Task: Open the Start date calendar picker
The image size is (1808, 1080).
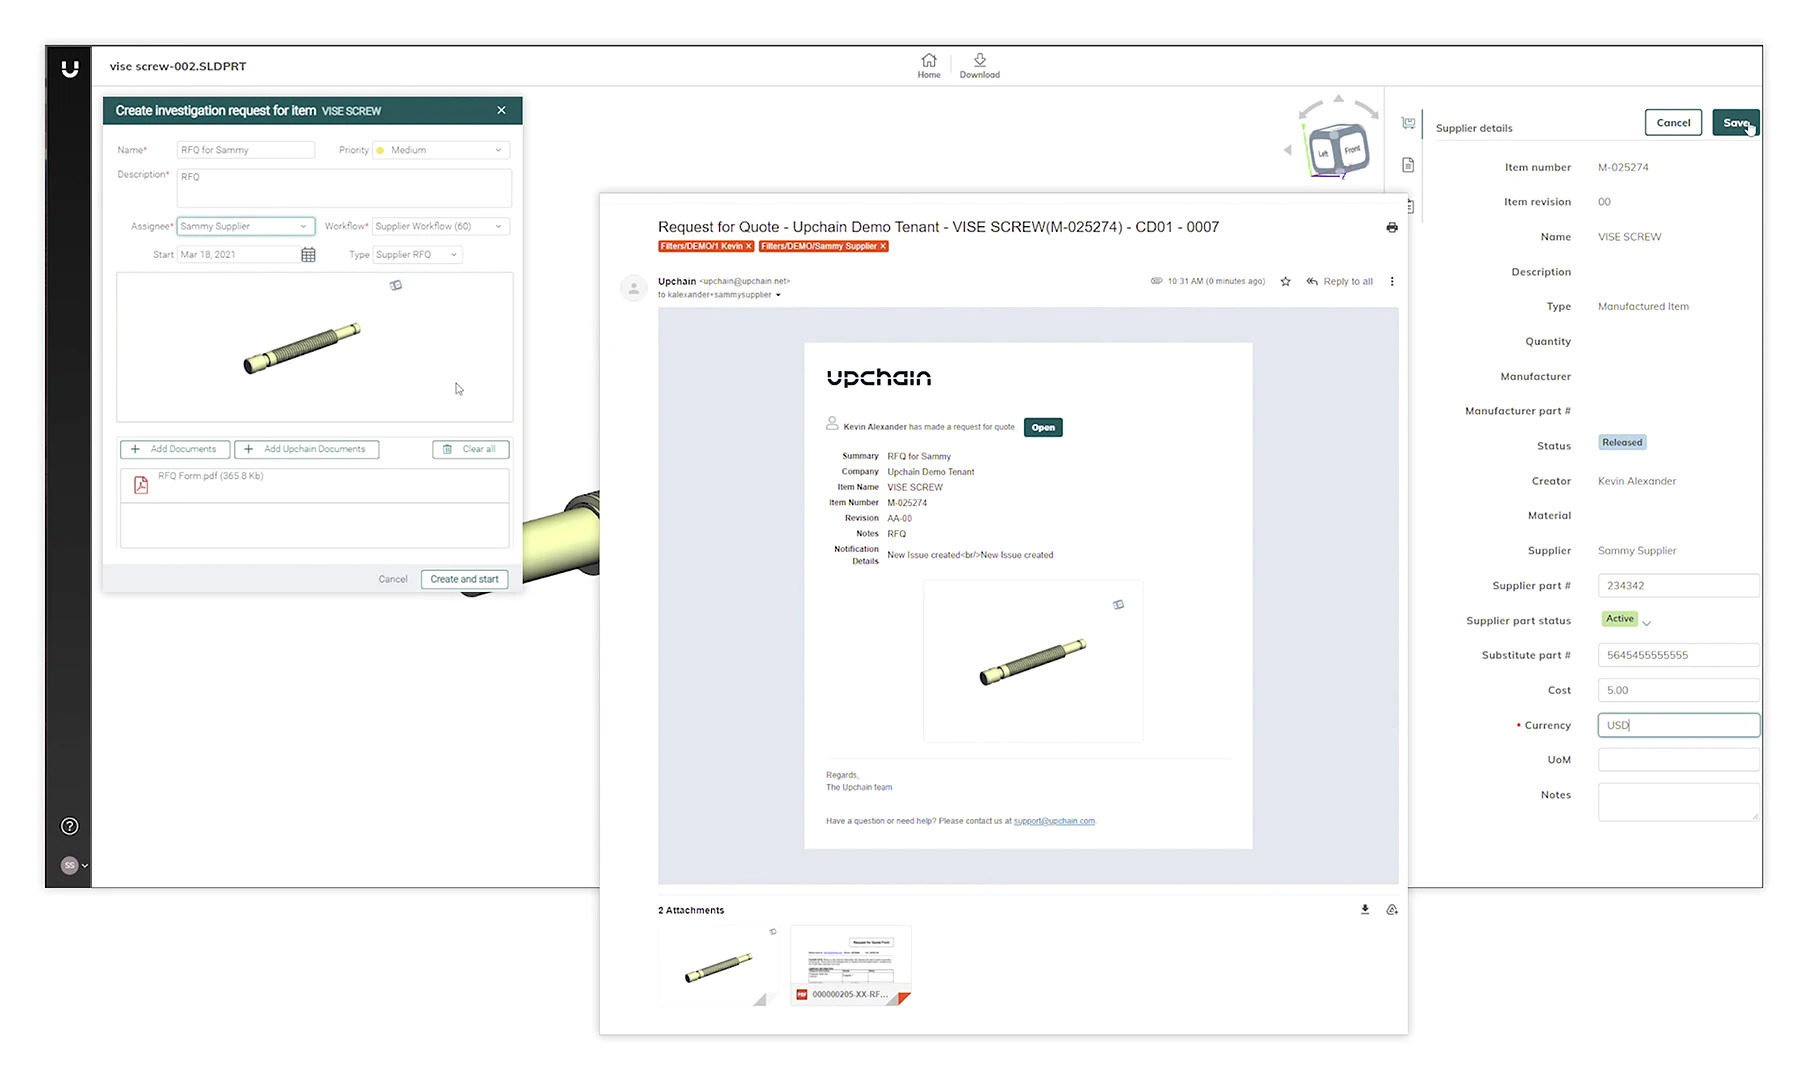Action: pyautogui.click(x=308, y=255)
